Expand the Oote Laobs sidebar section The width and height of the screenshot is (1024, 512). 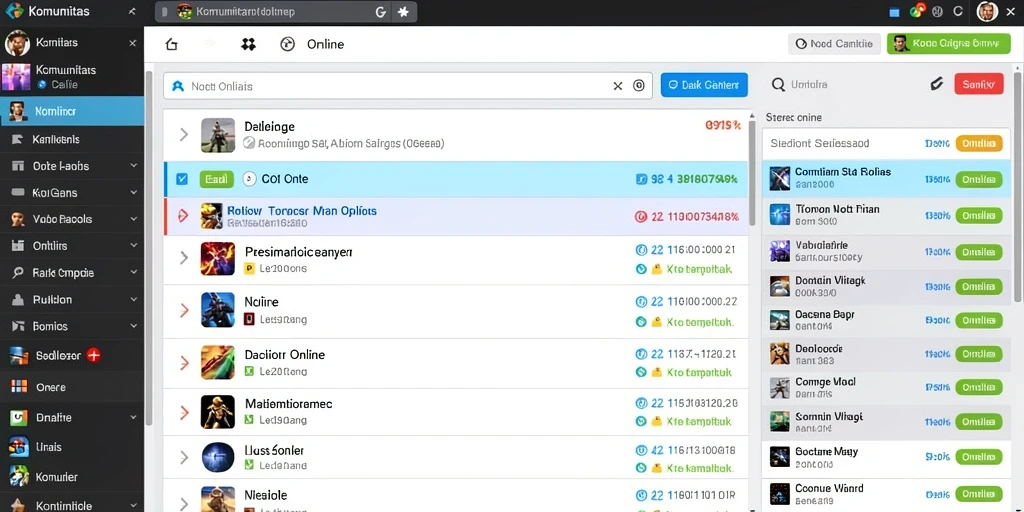click(134, 166)
